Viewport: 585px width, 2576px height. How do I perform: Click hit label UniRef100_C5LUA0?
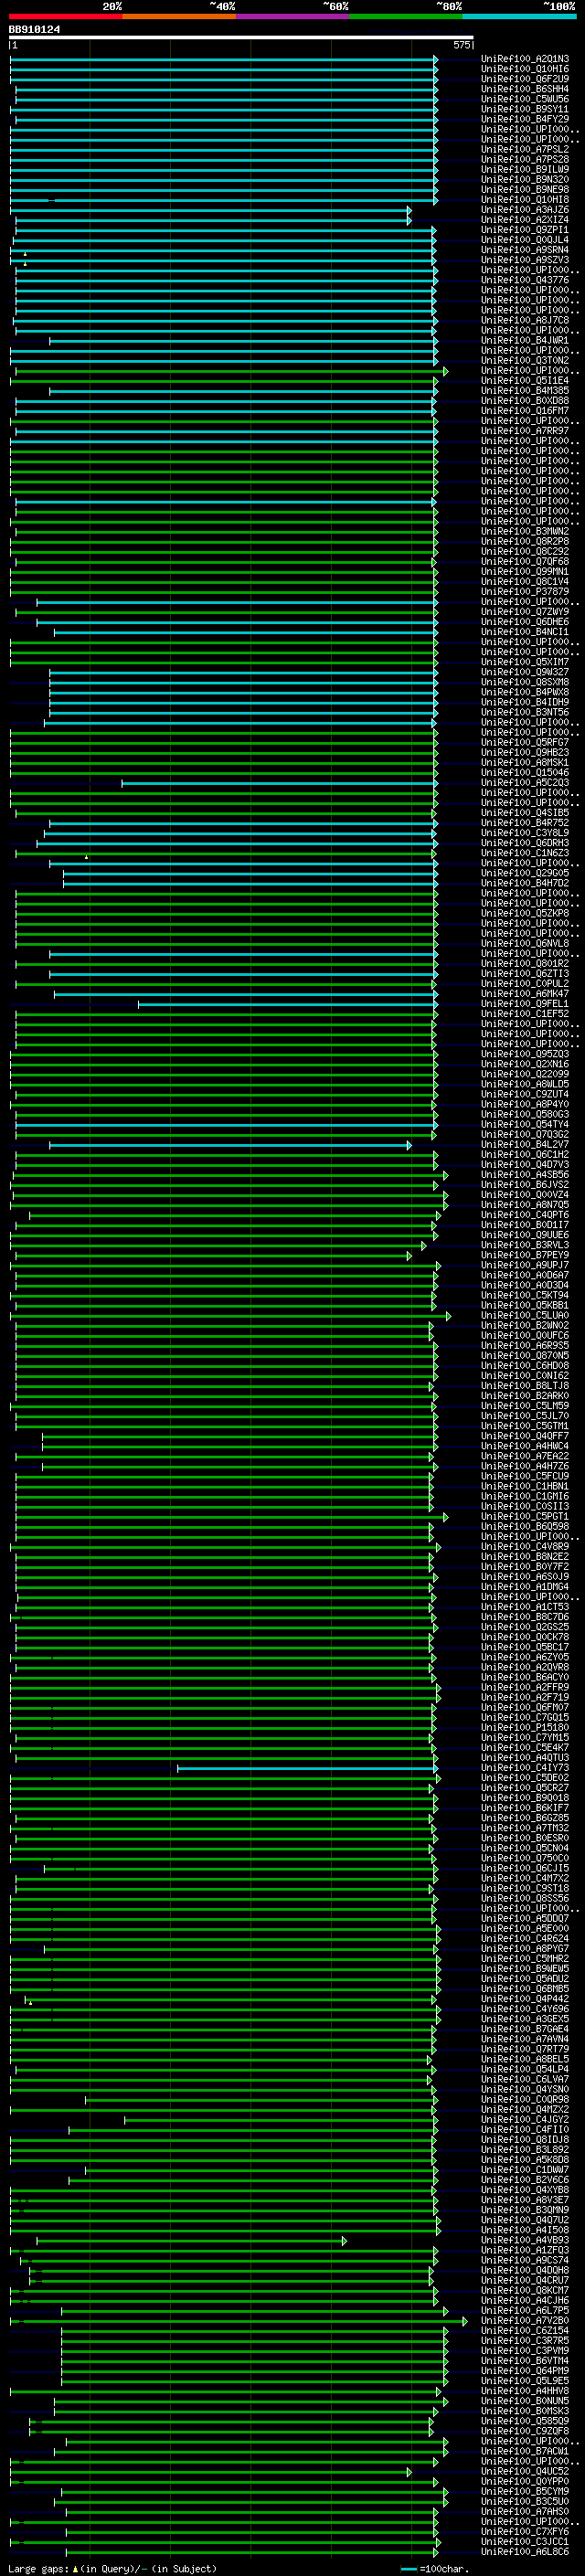(525, 1315)
